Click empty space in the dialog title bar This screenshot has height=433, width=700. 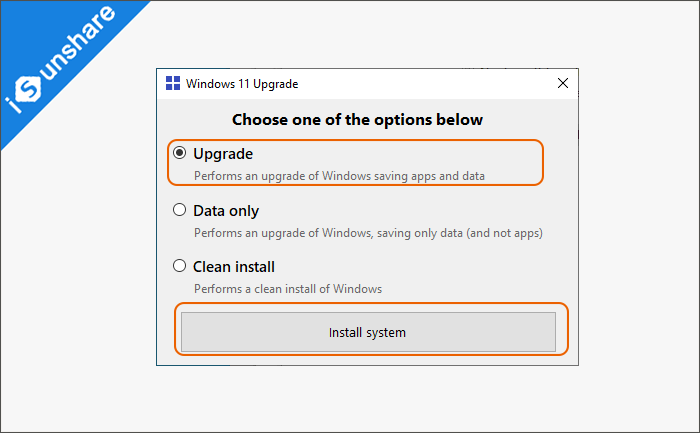(x=420, y=84)
